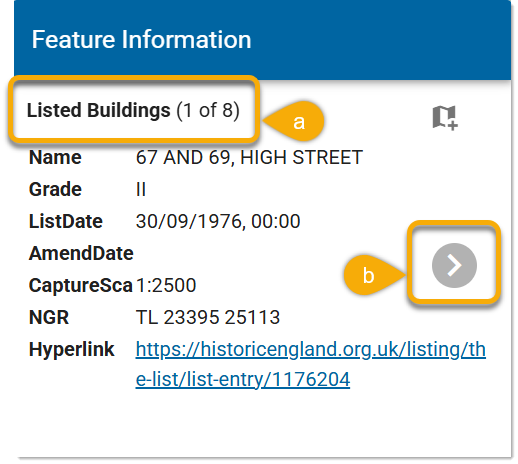Click the Grade value II
Viewport: 518px width, 464px height.
coord(141,189)
